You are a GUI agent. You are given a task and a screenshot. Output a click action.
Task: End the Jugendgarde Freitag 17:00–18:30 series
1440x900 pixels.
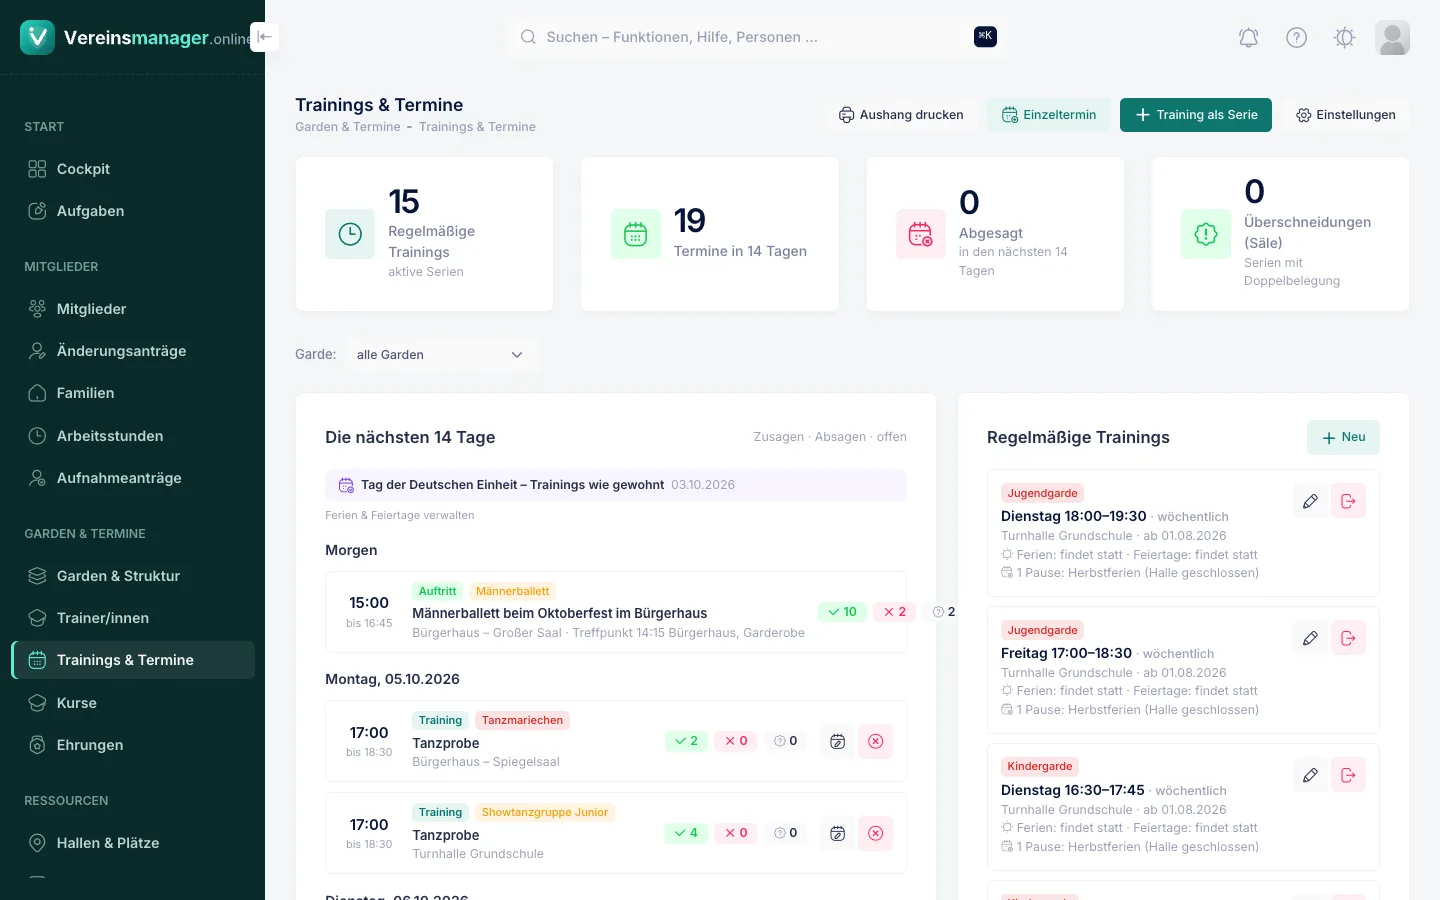click(1348, 638)
